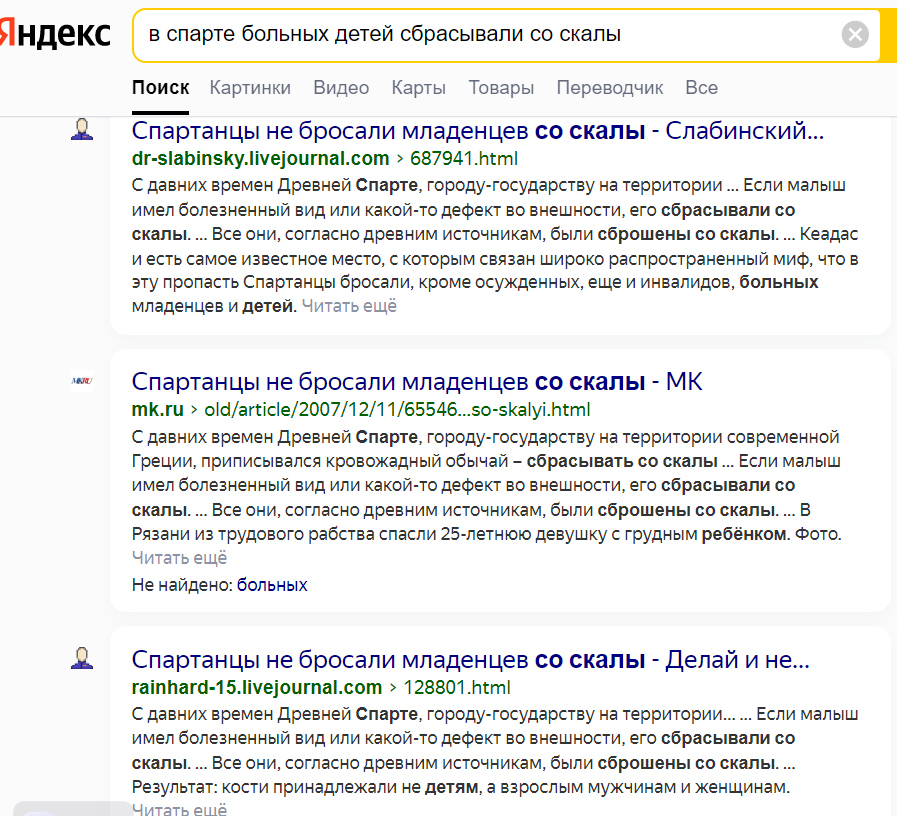Screen dimensions: 897x816
Task: Open the Карты tab
Action: point(418,88)
